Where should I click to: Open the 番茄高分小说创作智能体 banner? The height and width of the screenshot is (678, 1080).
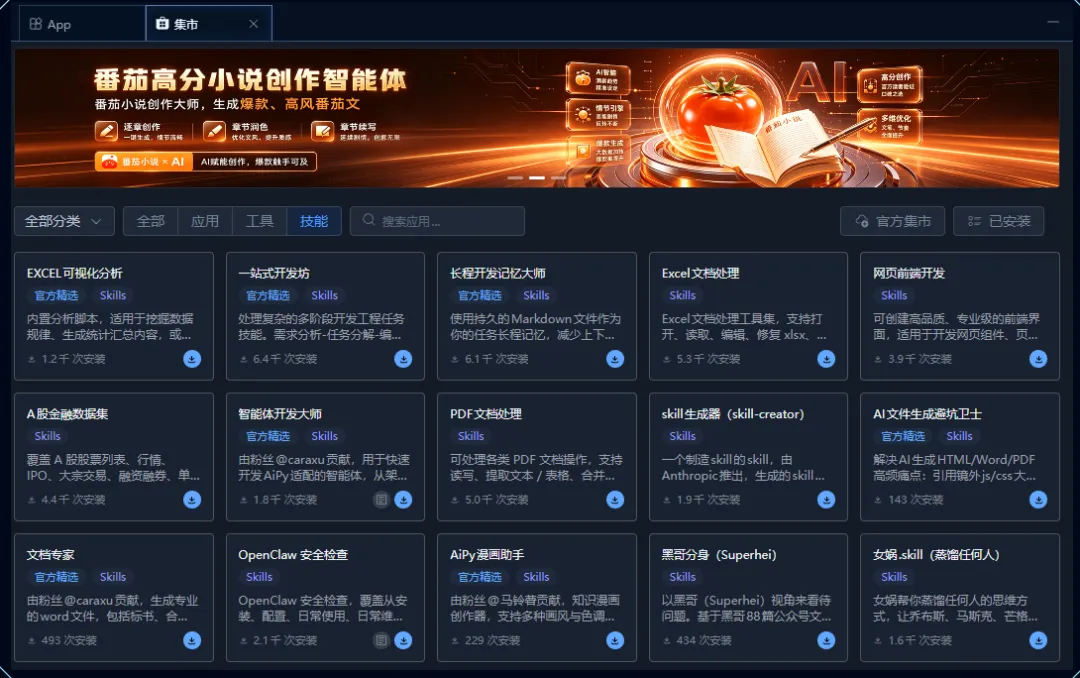tap(537, 118)
